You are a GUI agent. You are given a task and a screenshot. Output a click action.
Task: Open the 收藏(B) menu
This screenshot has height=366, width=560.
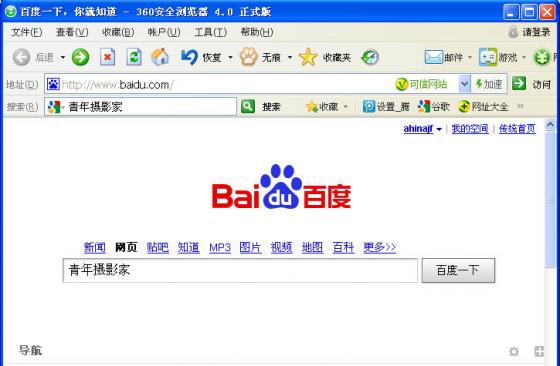click(118, 32)
